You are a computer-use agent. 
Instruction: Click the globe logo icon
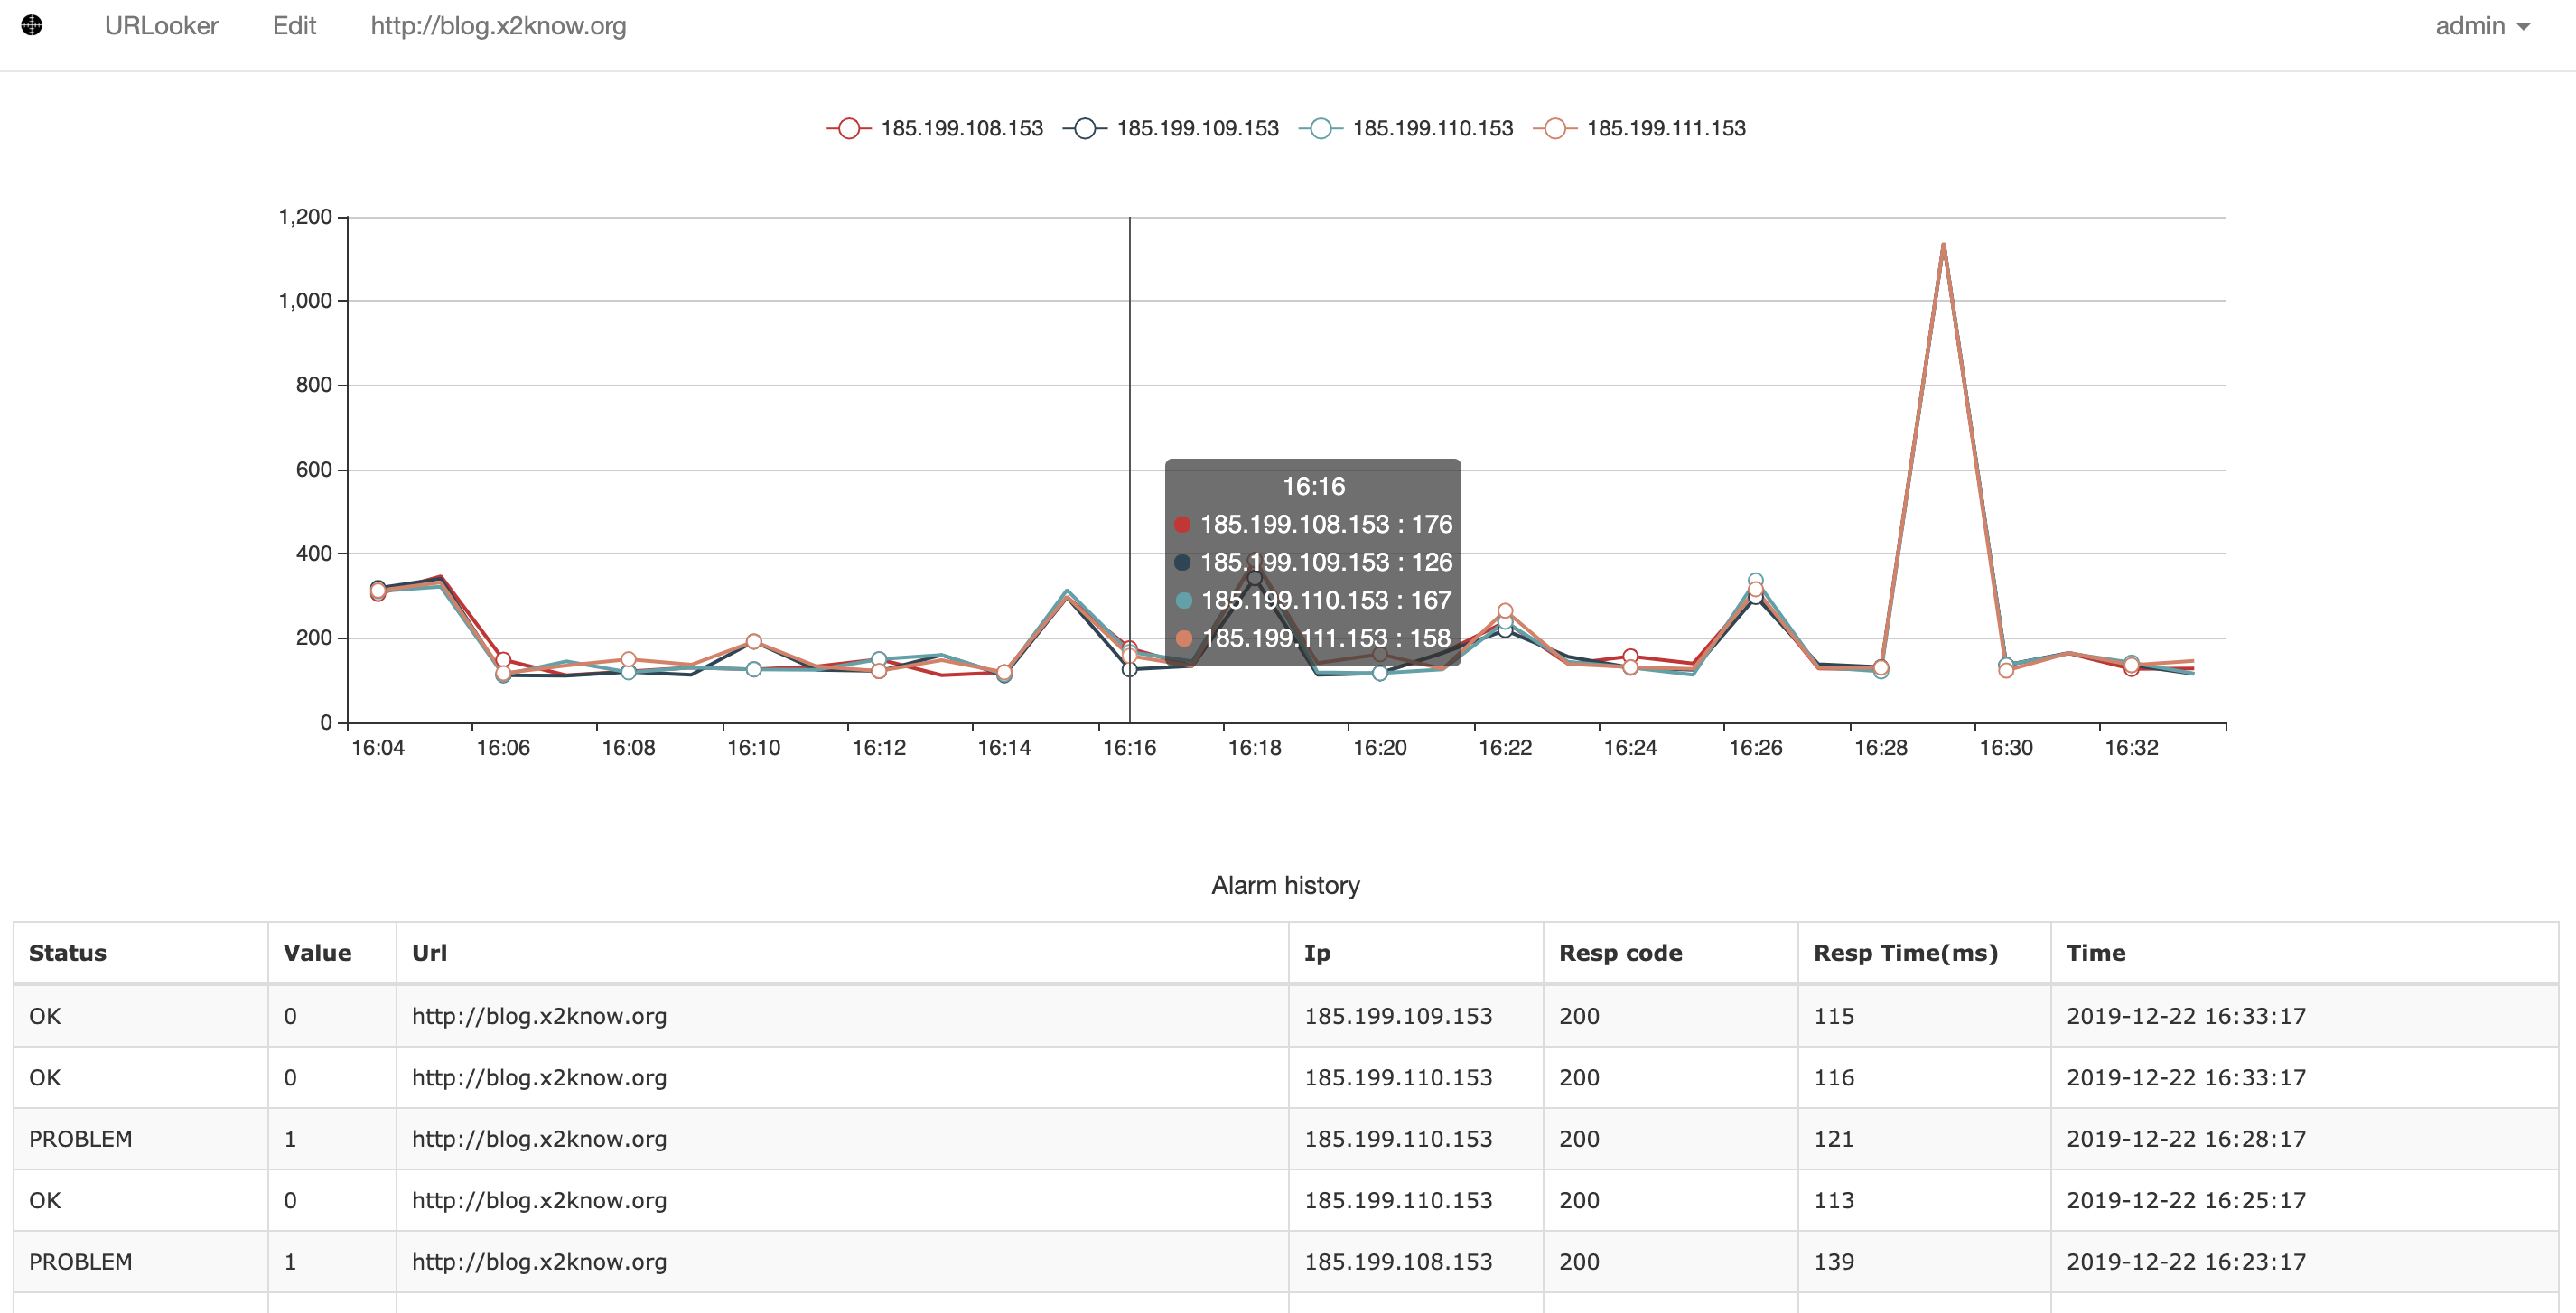[x=32, y=25]
